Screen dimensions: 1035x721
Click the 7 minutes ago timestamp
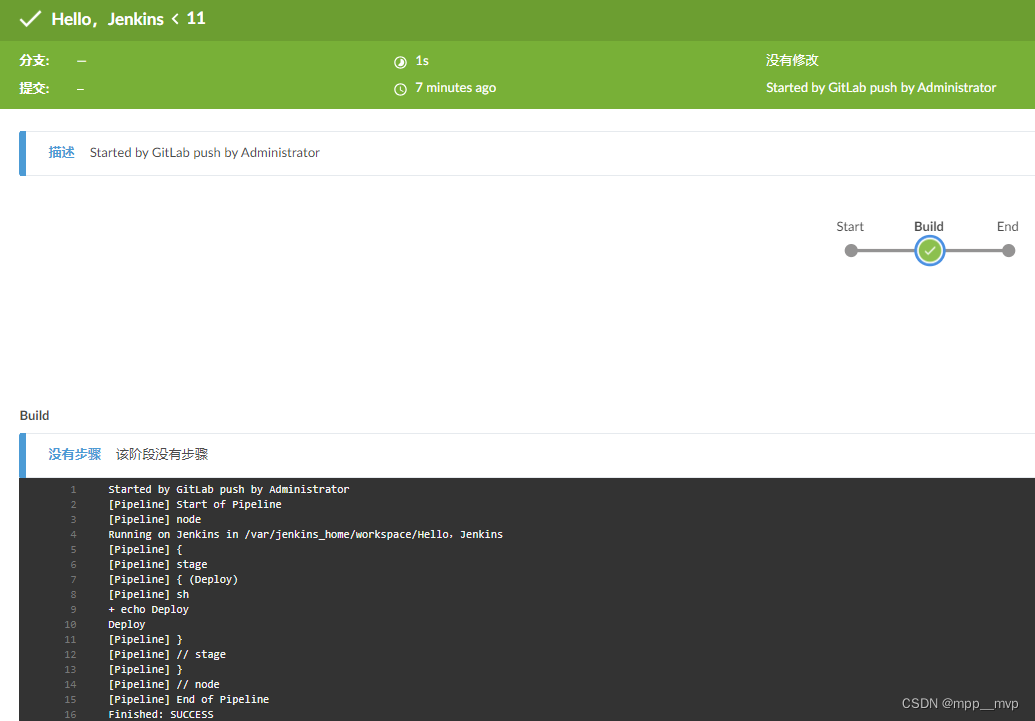tap(455, 88)
